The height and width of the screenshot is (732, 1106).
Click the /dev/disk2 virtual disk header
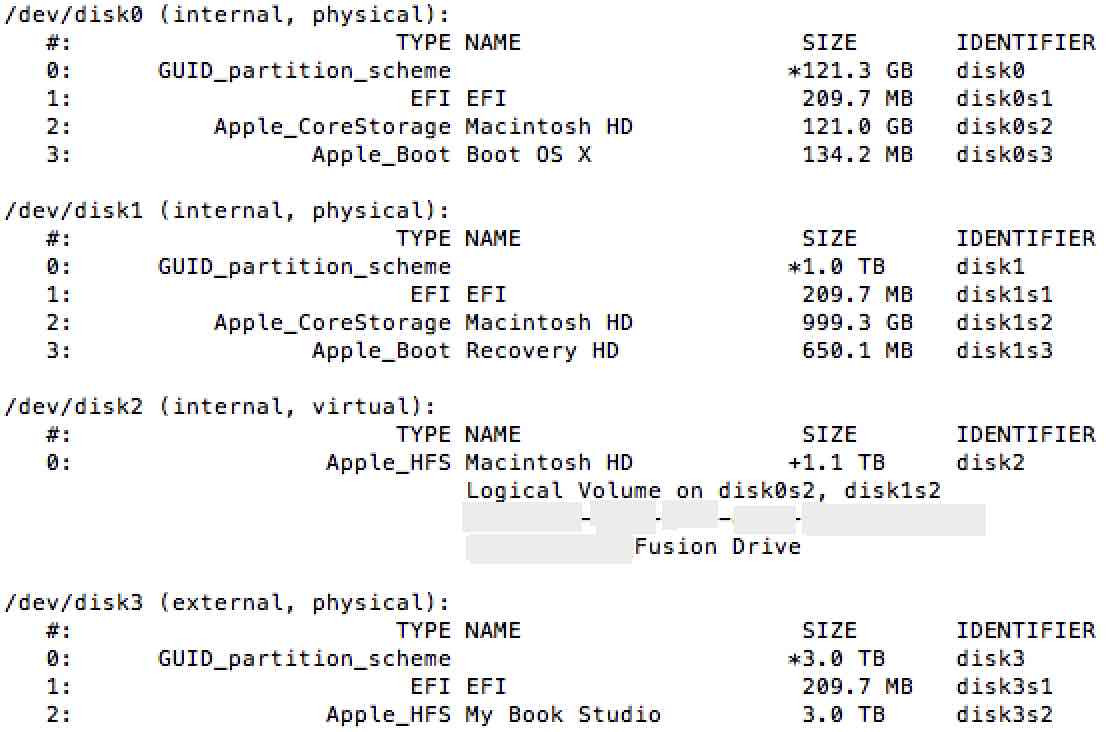220,407
